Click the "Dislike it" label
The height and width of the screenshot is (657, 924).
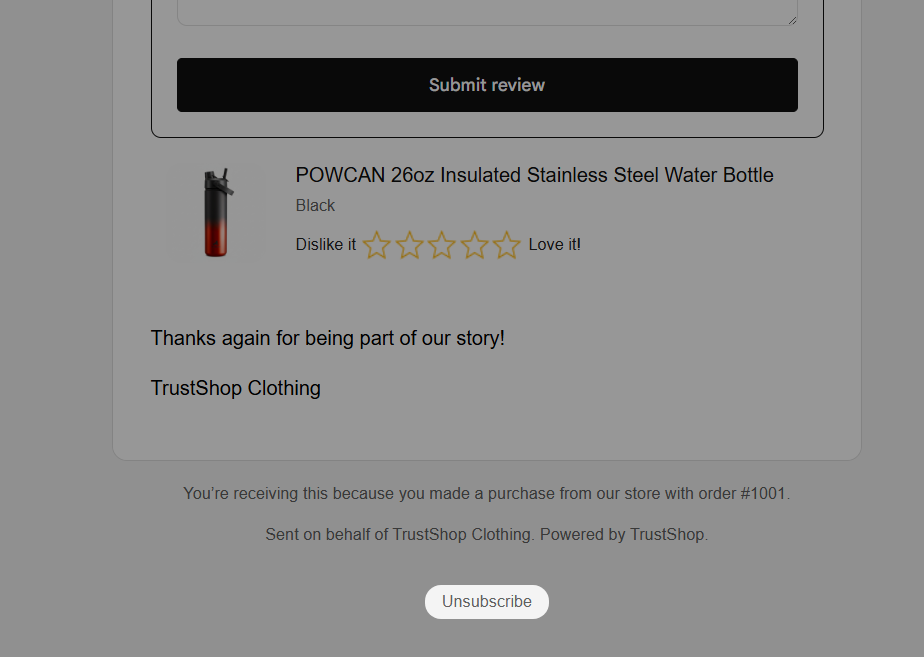click(326, 245)
